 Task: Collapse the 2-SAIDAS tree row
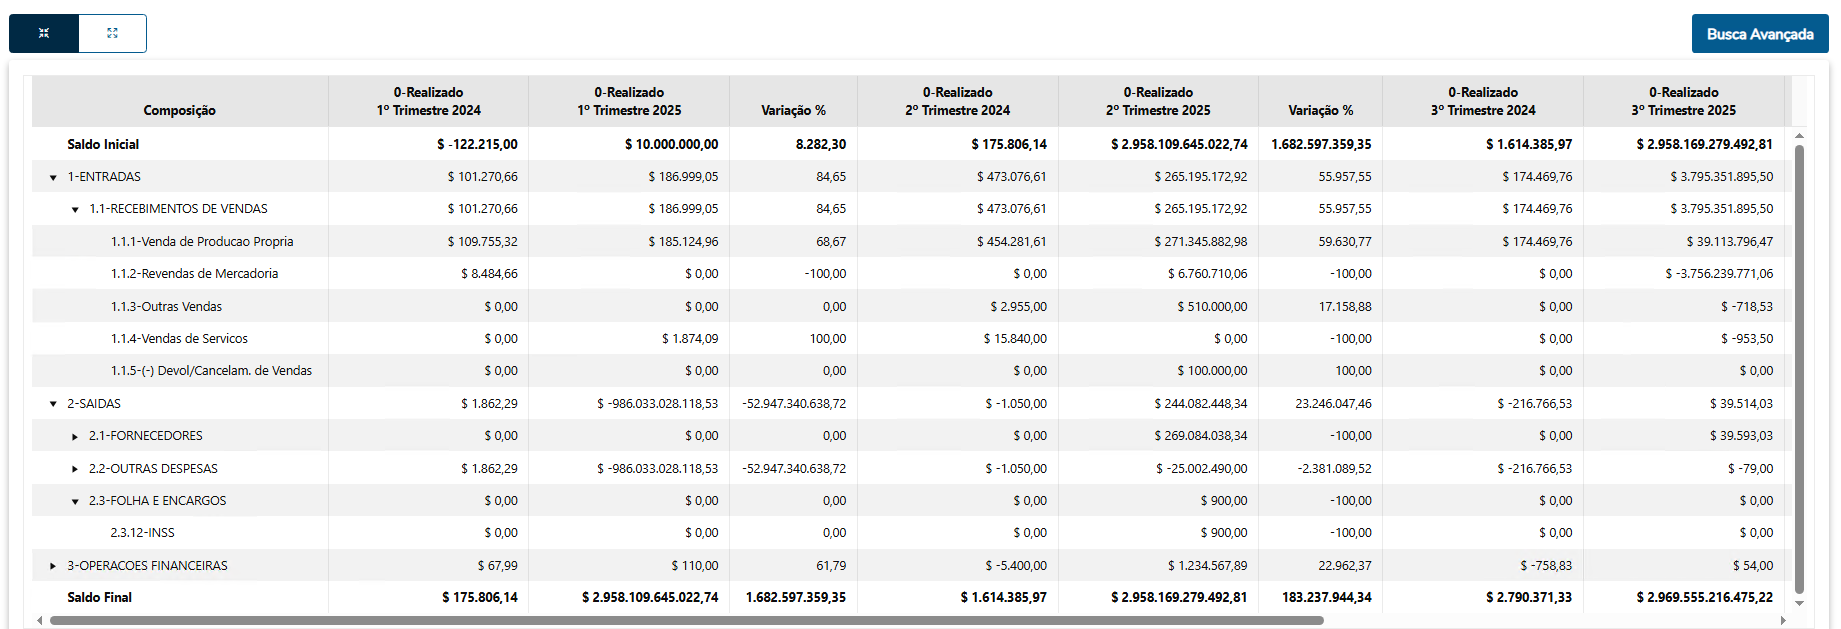pos(53,404)
